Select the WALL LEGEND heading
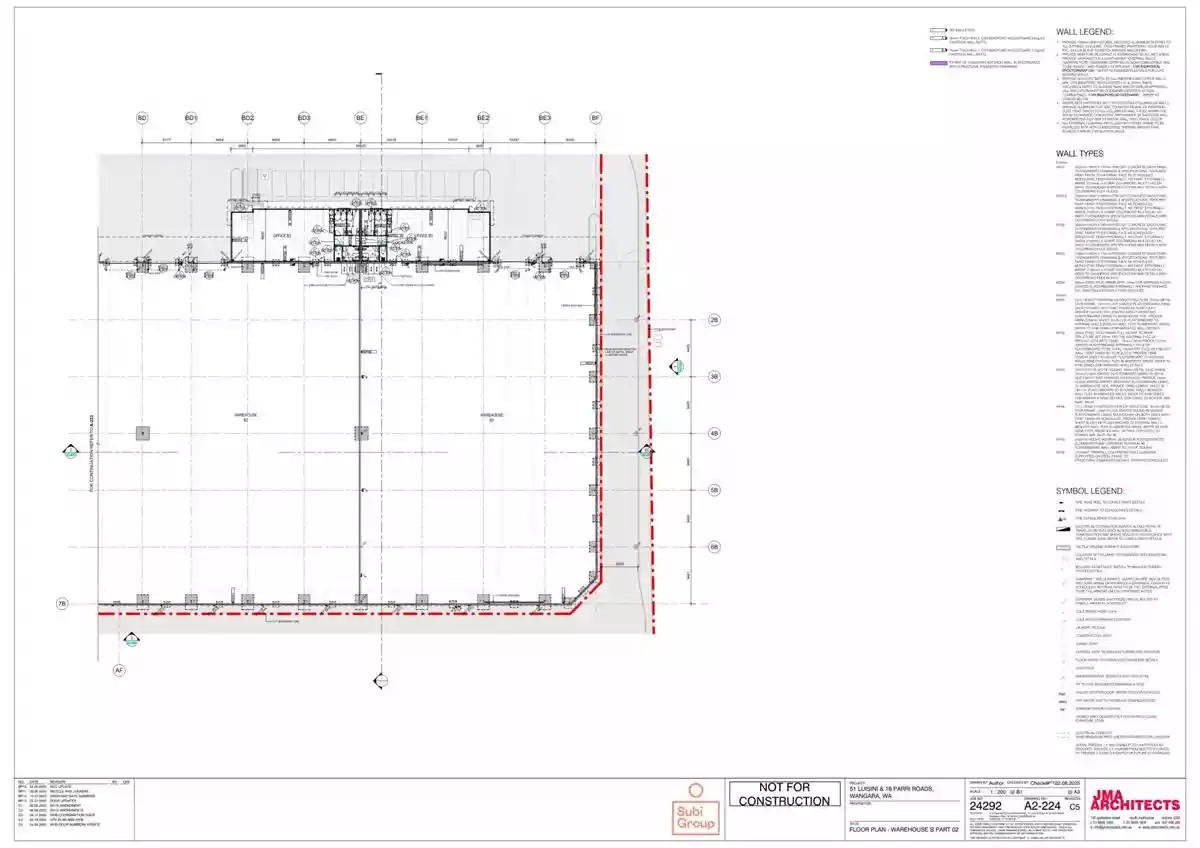 click(1087, 32)
